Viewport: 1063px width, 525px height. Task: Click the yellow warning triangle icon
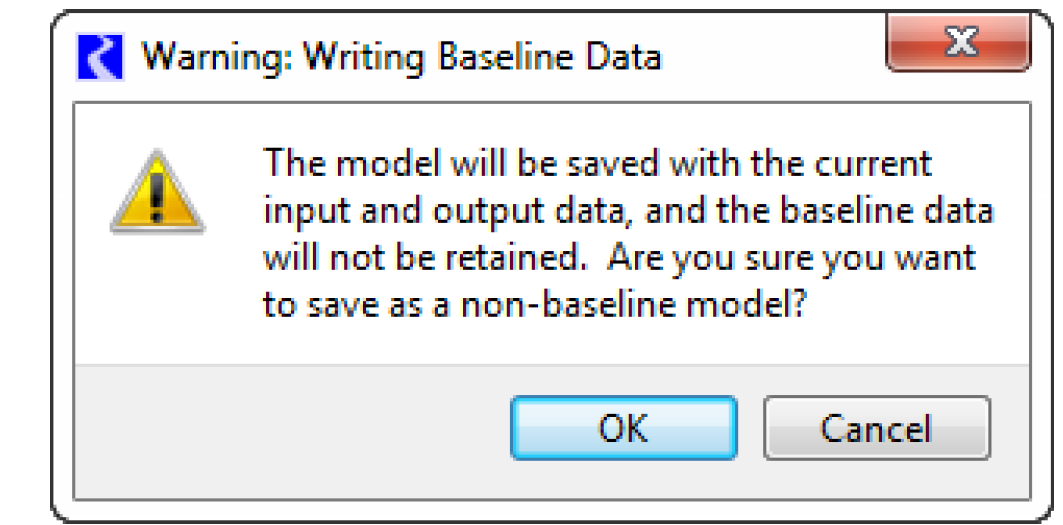pos(157,193)
